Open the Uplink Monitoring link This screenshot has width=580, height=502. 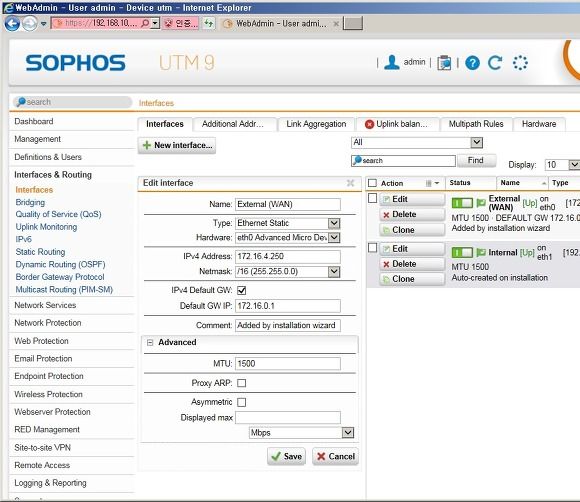point(46,227)
